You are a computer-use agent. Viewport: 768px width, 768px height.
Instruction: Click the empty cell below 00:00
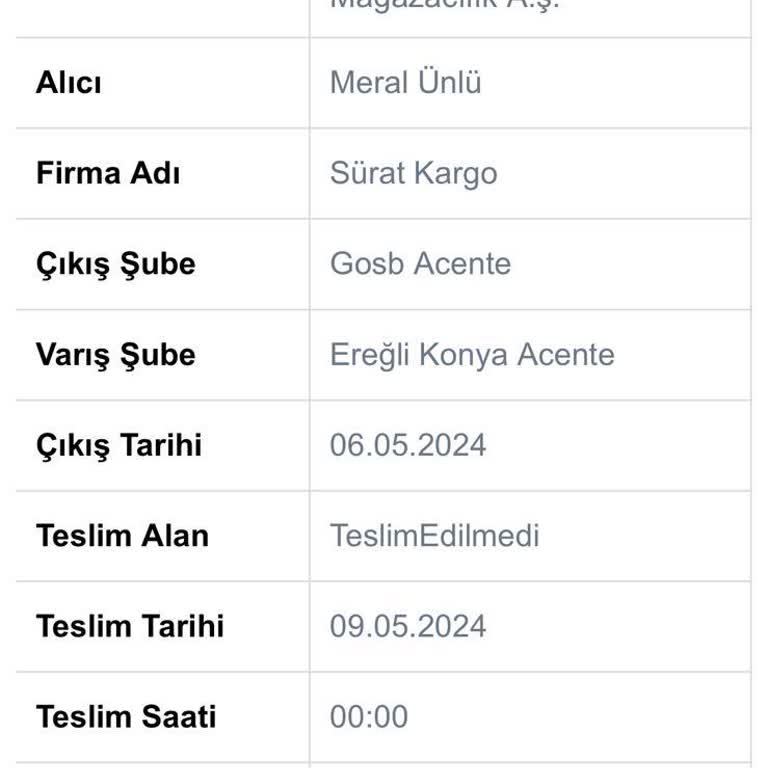tap(530, 765)
